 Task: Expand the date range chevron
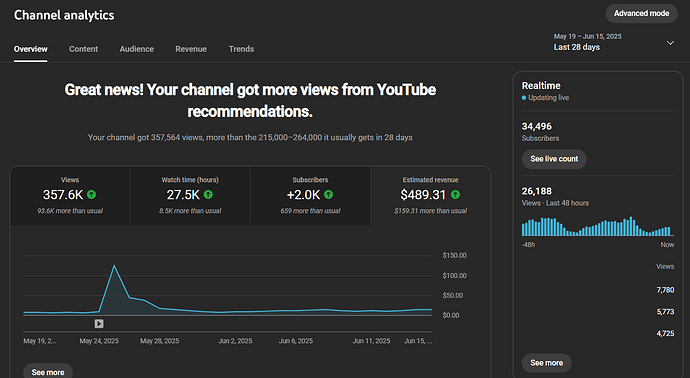670,43
